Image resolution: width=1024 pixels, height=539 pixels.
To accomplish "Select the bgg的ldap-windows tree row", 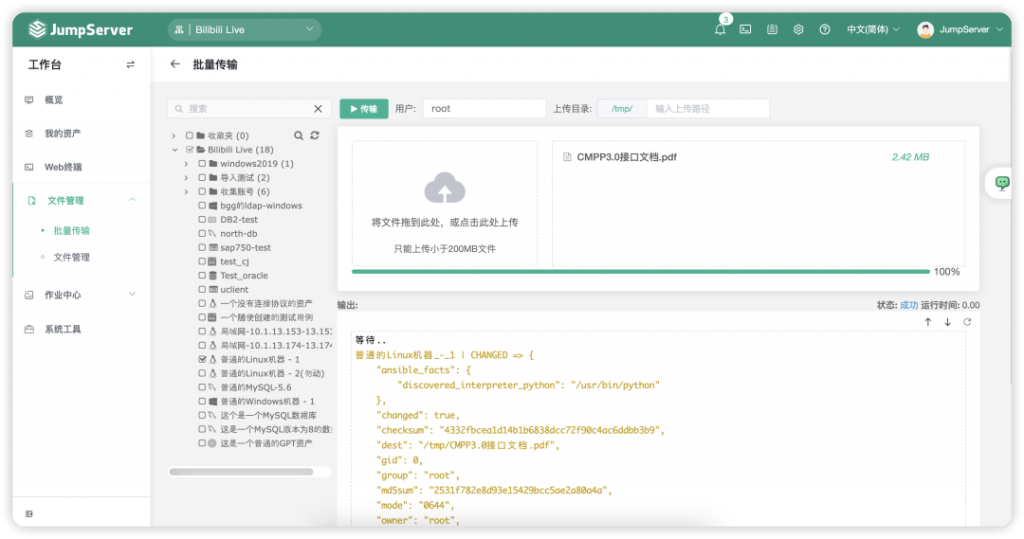I will pyautogui.click(x=261, y=206).
